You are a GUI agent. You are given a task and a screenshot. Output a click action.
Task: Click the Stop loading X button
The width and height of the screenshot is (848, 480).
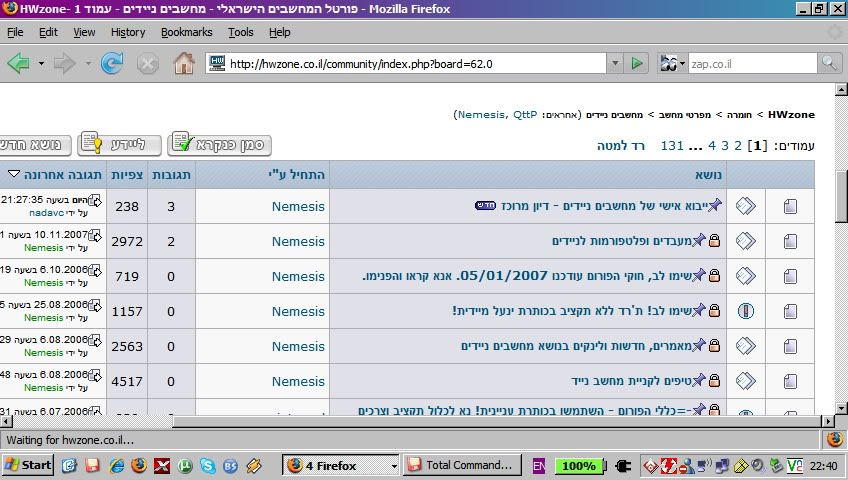tap(147, 64)
